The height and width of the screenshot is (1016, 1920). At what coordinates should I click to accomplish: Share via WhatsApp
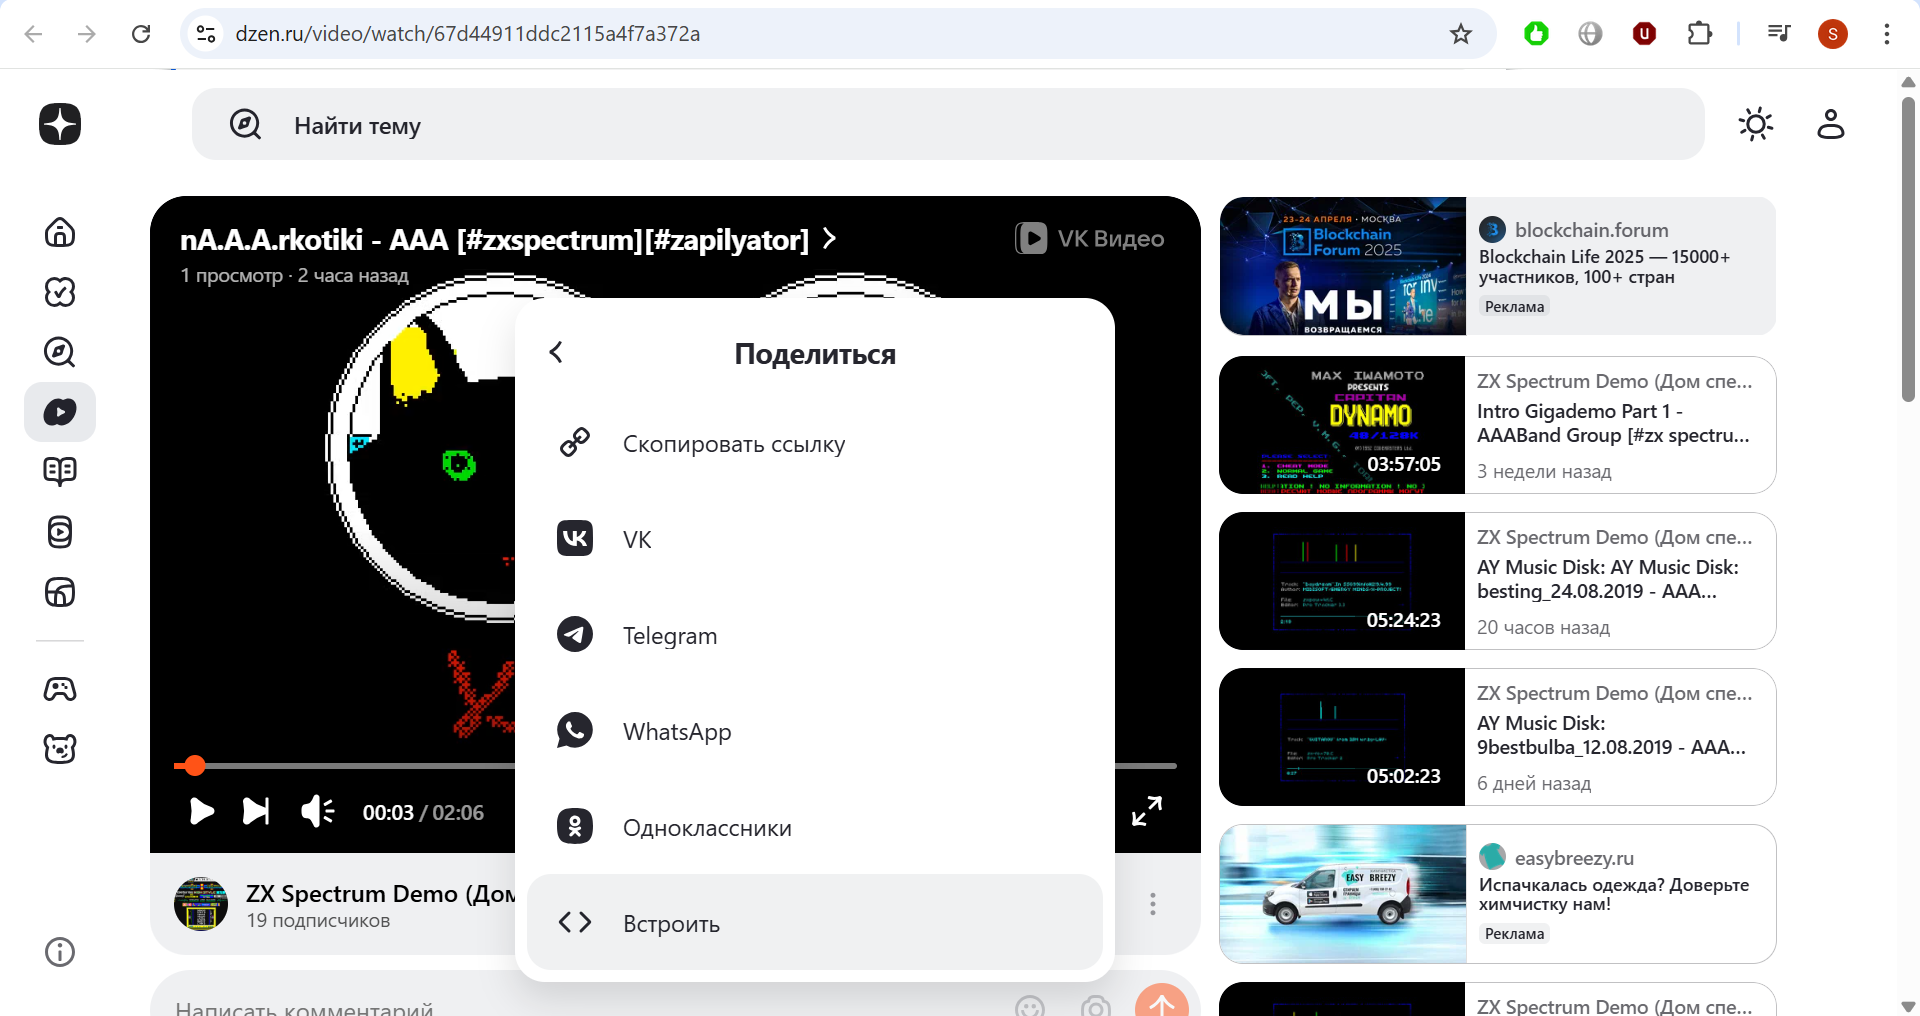[x=815, y=731]
